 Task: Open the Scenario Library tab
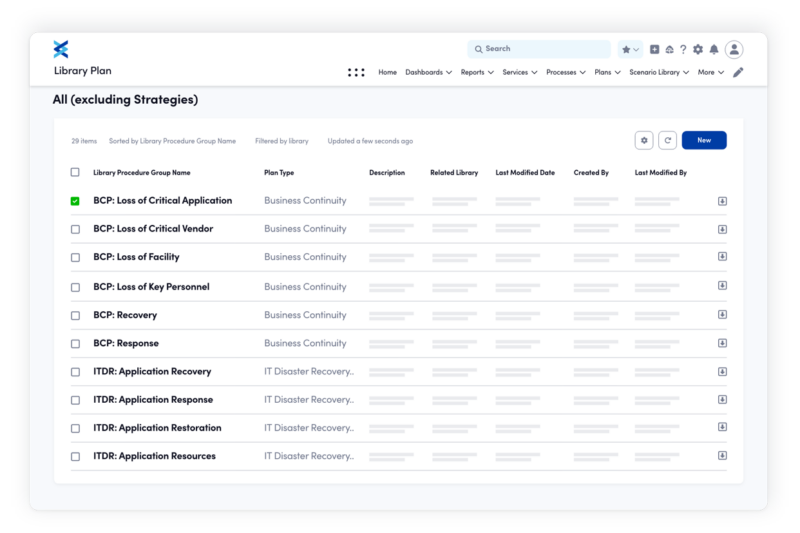coord(654,72)
